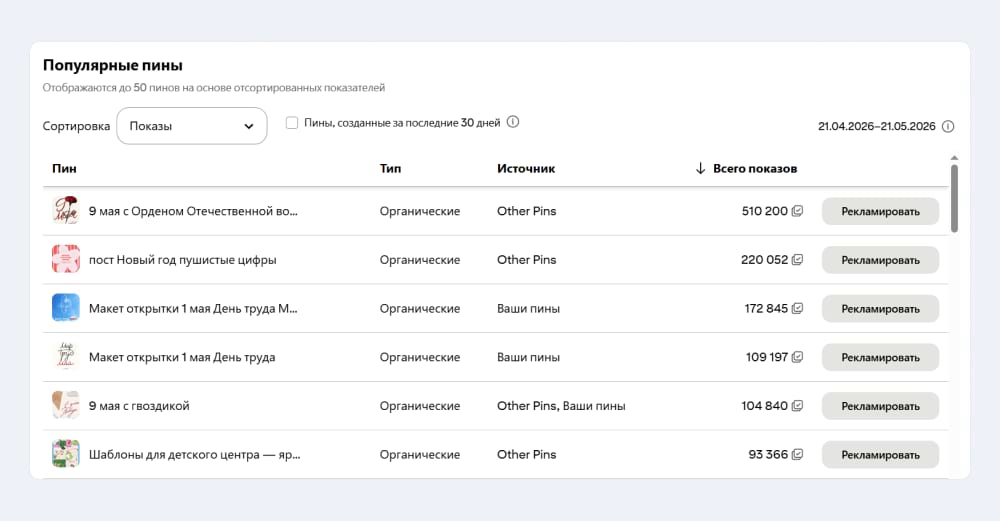
Task: Open the Показы sorting dropdown
Action: [191, 126]
